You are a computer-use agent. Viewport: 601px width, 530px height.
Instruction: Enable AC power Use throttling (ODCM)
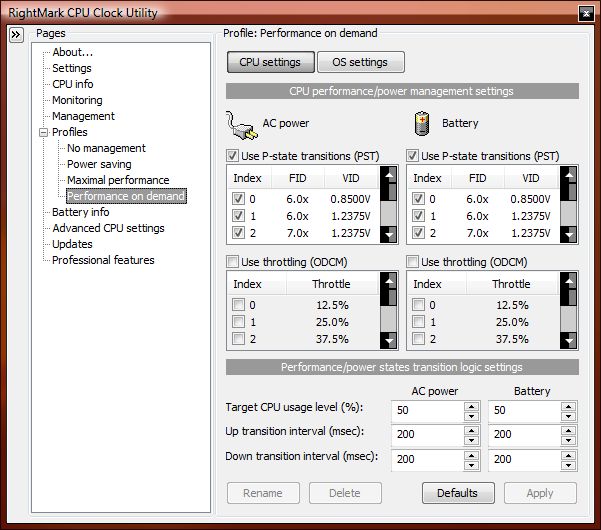pos(232,262)
